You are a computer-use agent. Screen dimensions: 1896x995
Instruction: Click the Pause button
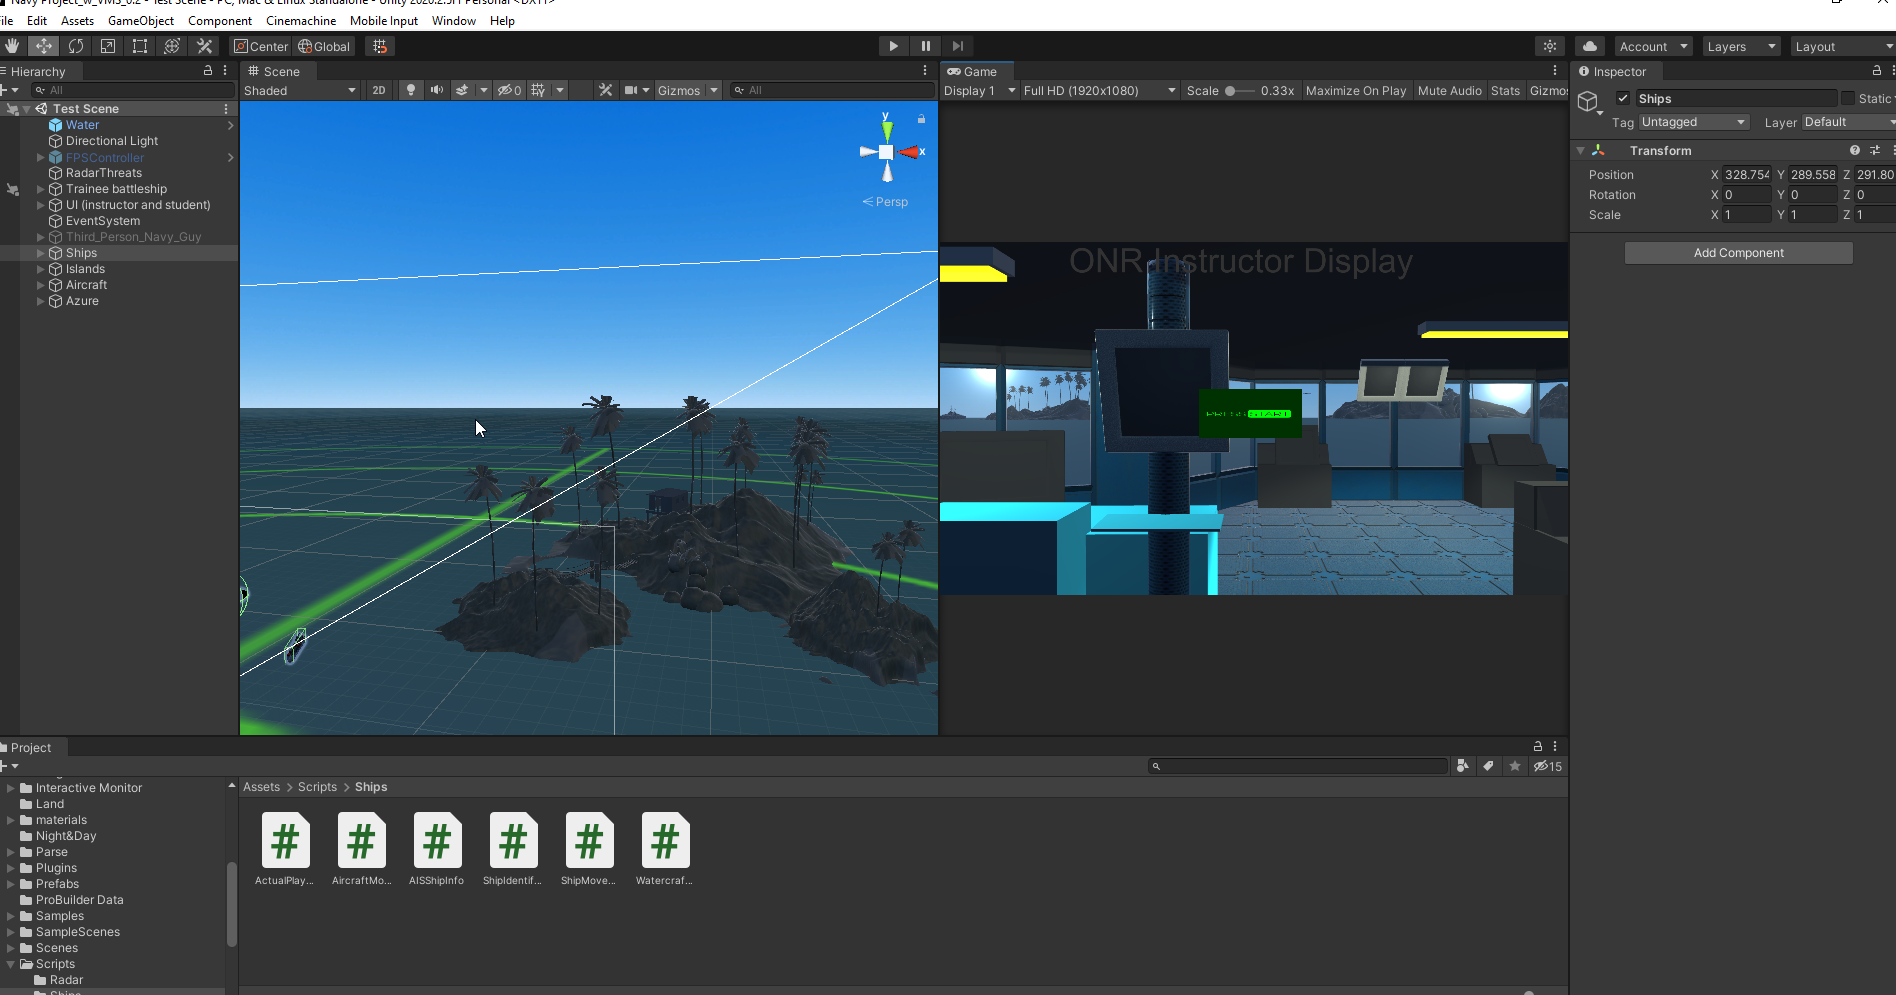(926, 46)
